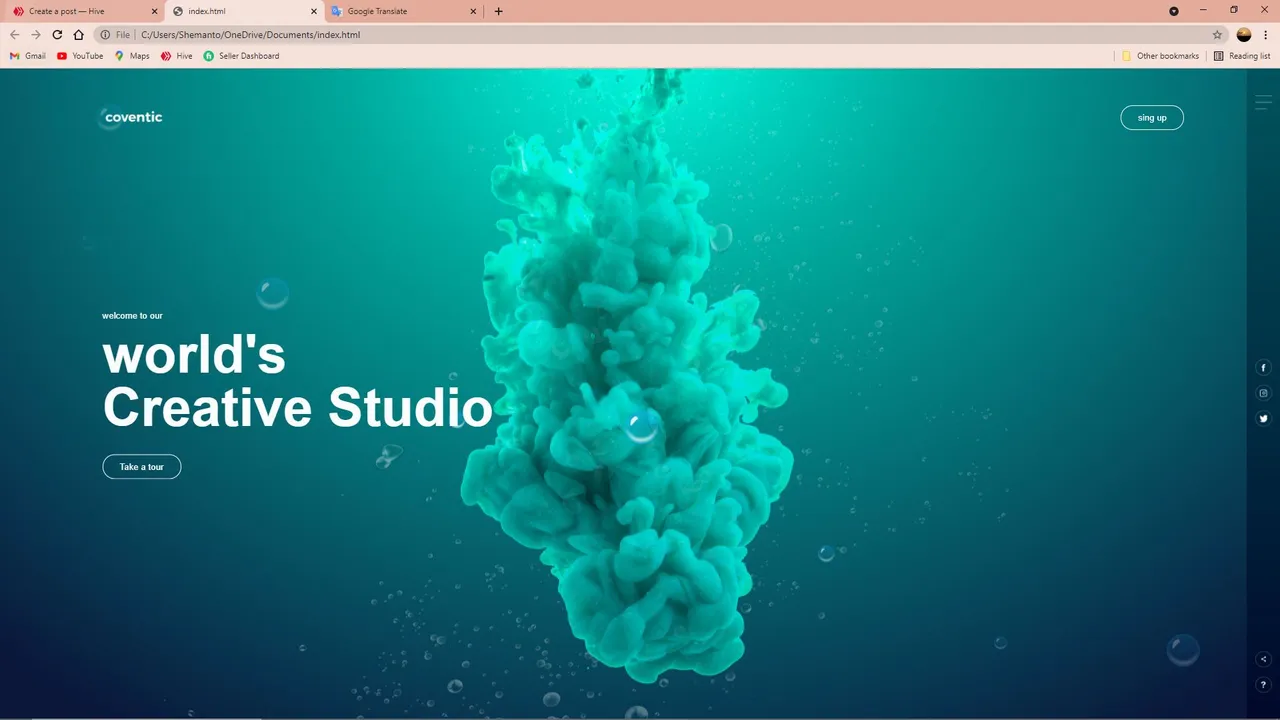
Task: Click the 'welcome to our' text
Action: click(x=132, y=316)
